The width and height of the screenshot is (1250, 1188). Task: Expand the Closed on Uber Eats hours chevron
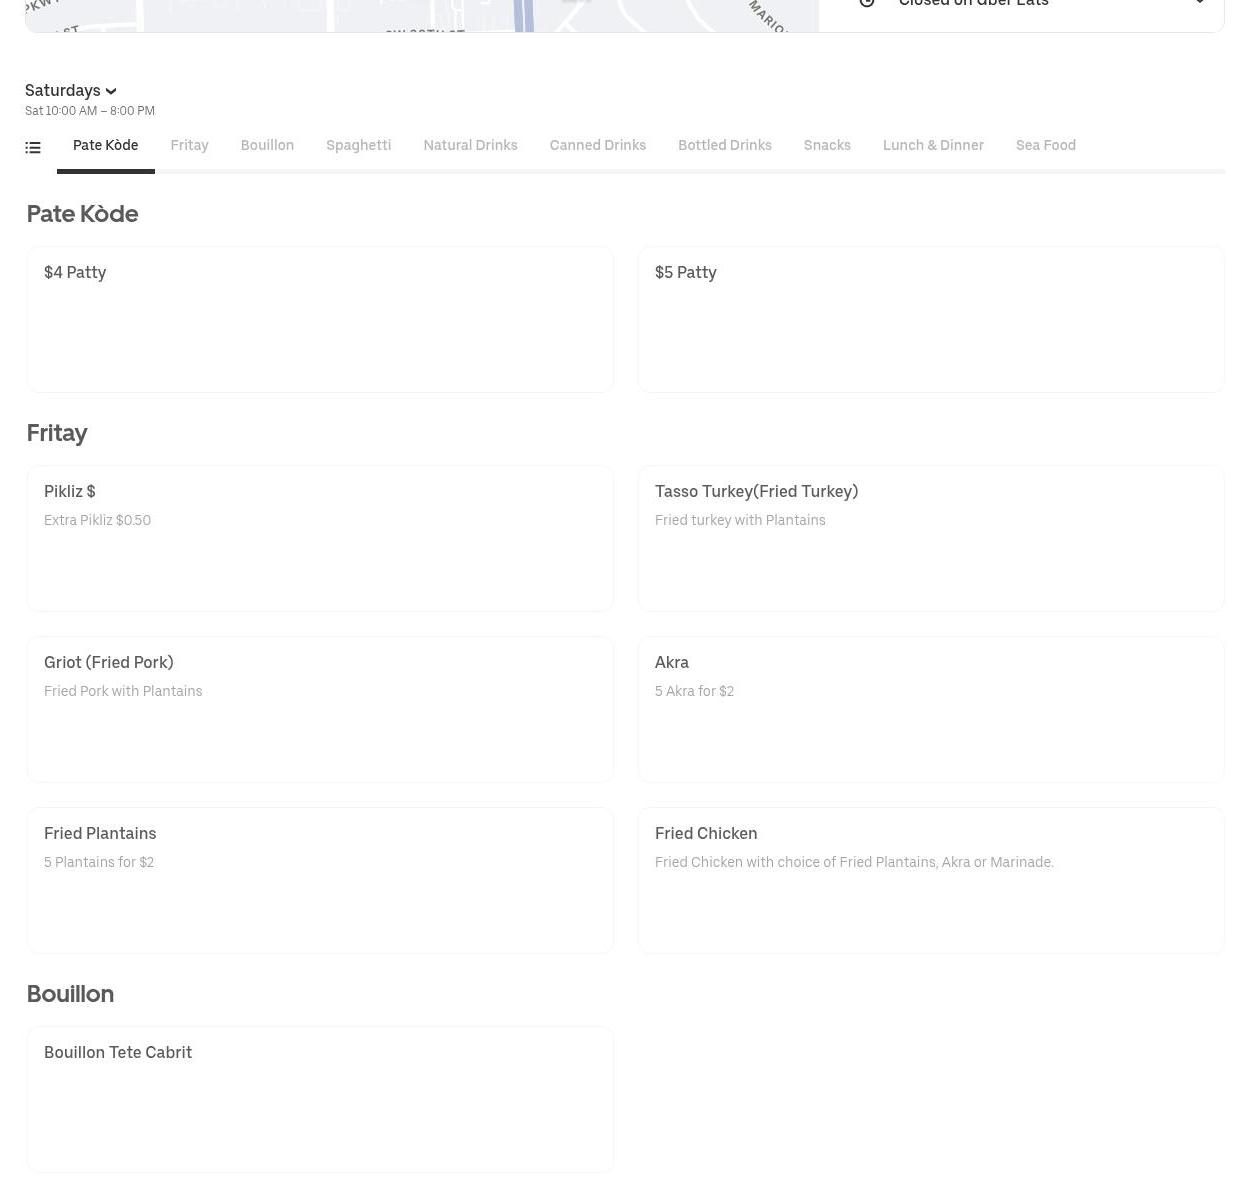coord(1199,3)
